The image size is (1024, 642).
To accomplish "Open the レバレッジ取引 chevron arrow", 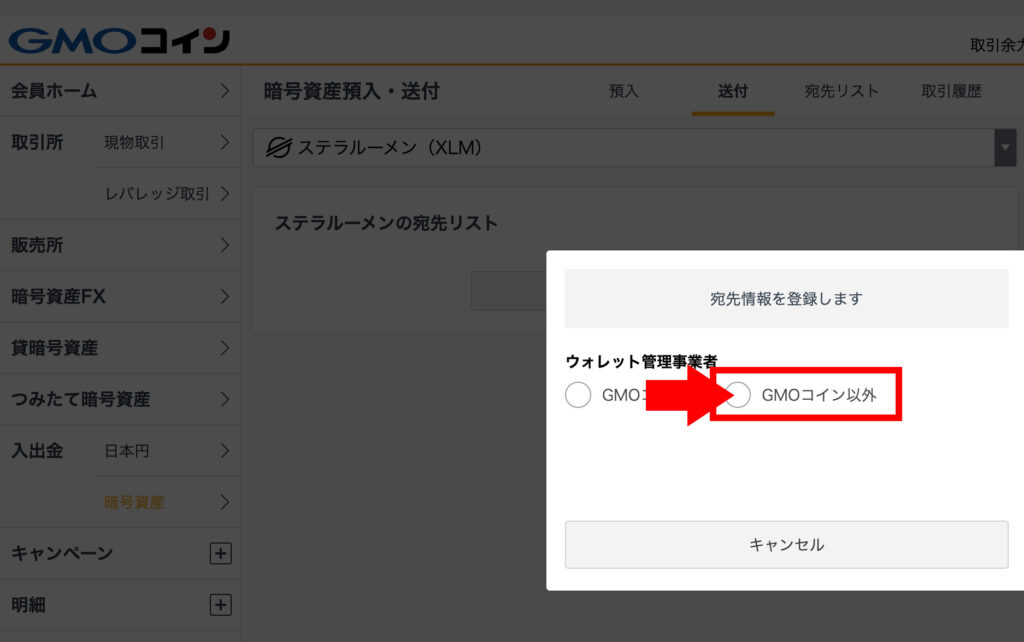I will click(x=225, y=193).
